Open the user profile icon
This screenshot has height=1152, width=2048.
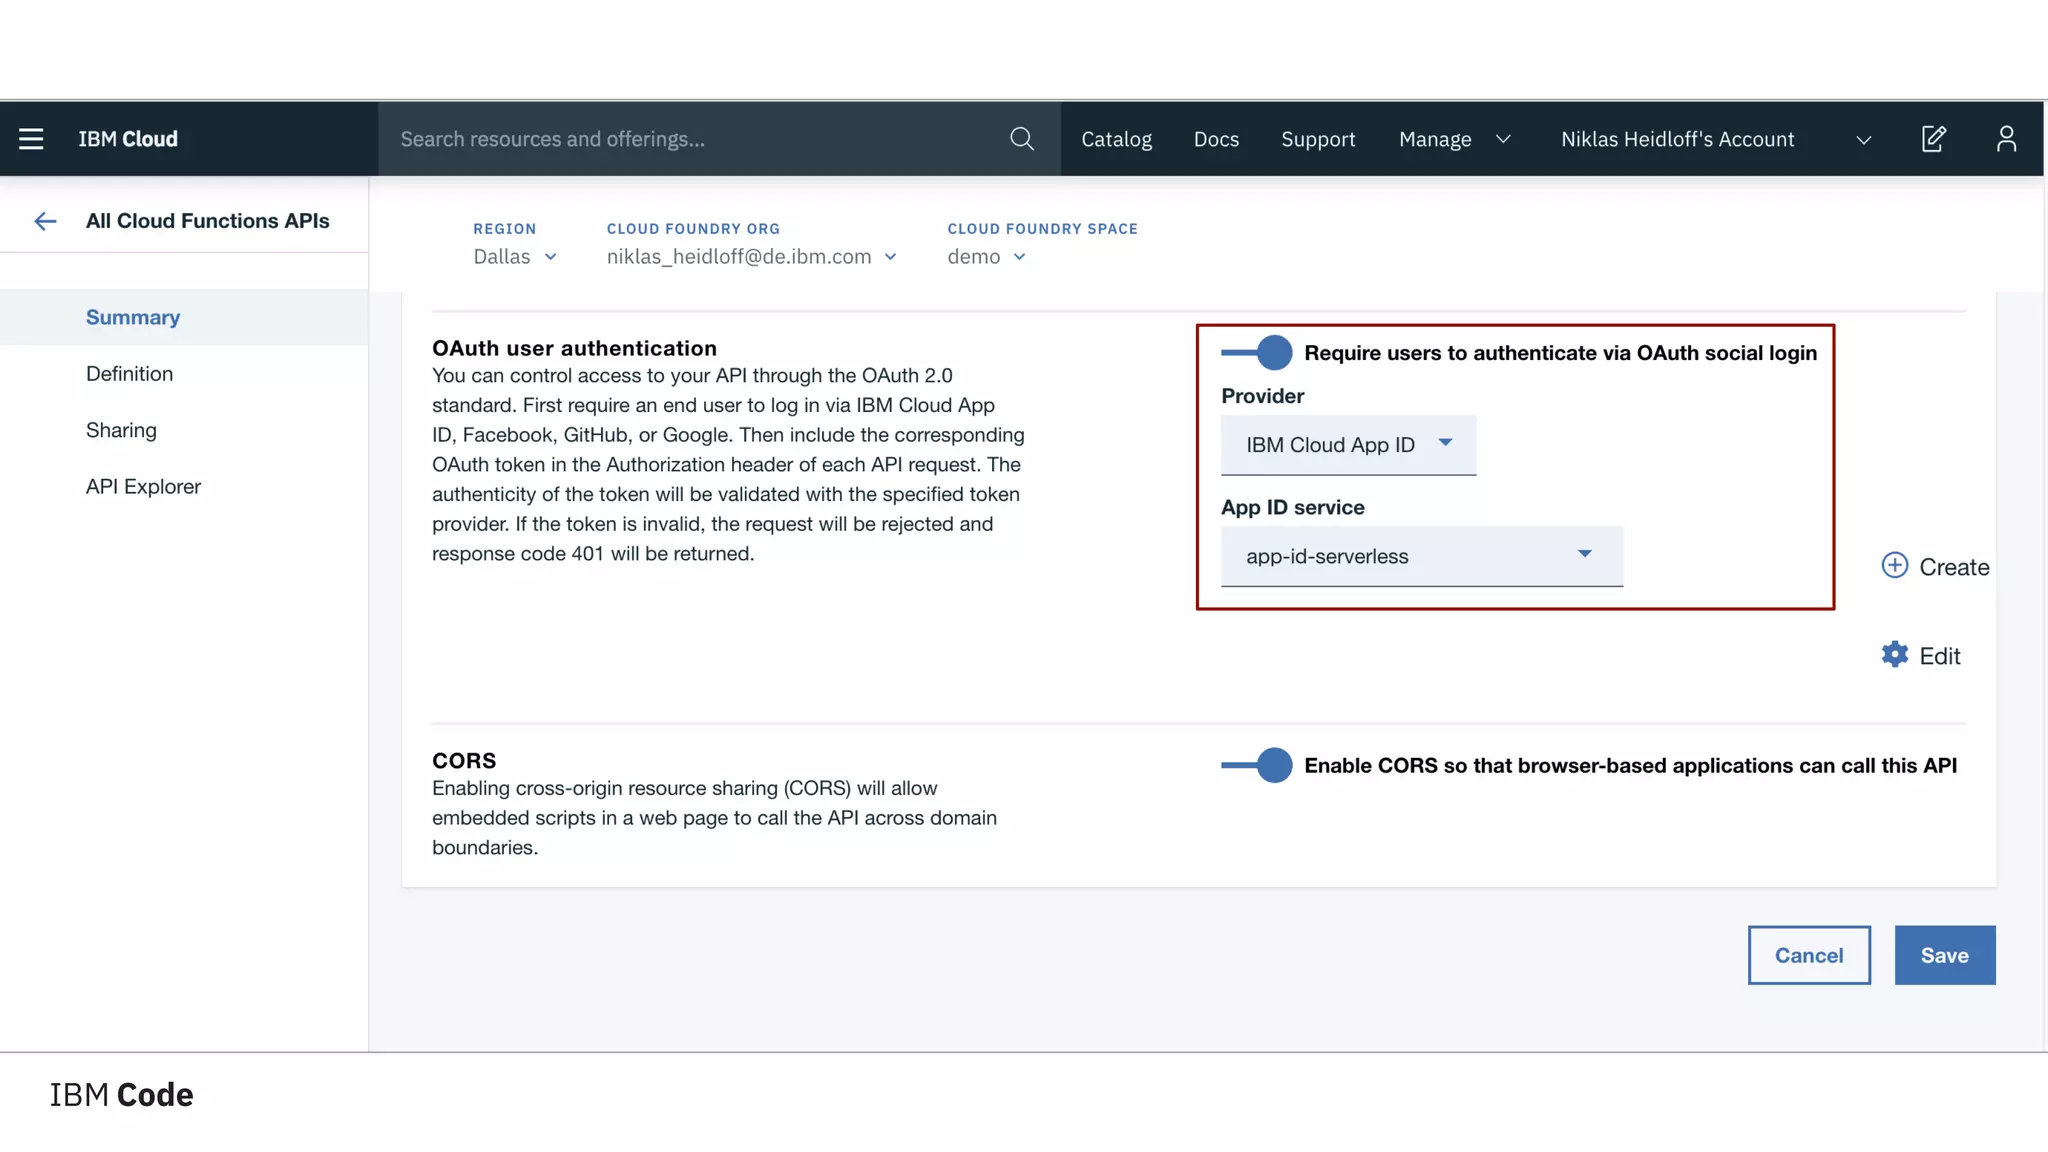pyautogui.click(x=2006, y=139)
